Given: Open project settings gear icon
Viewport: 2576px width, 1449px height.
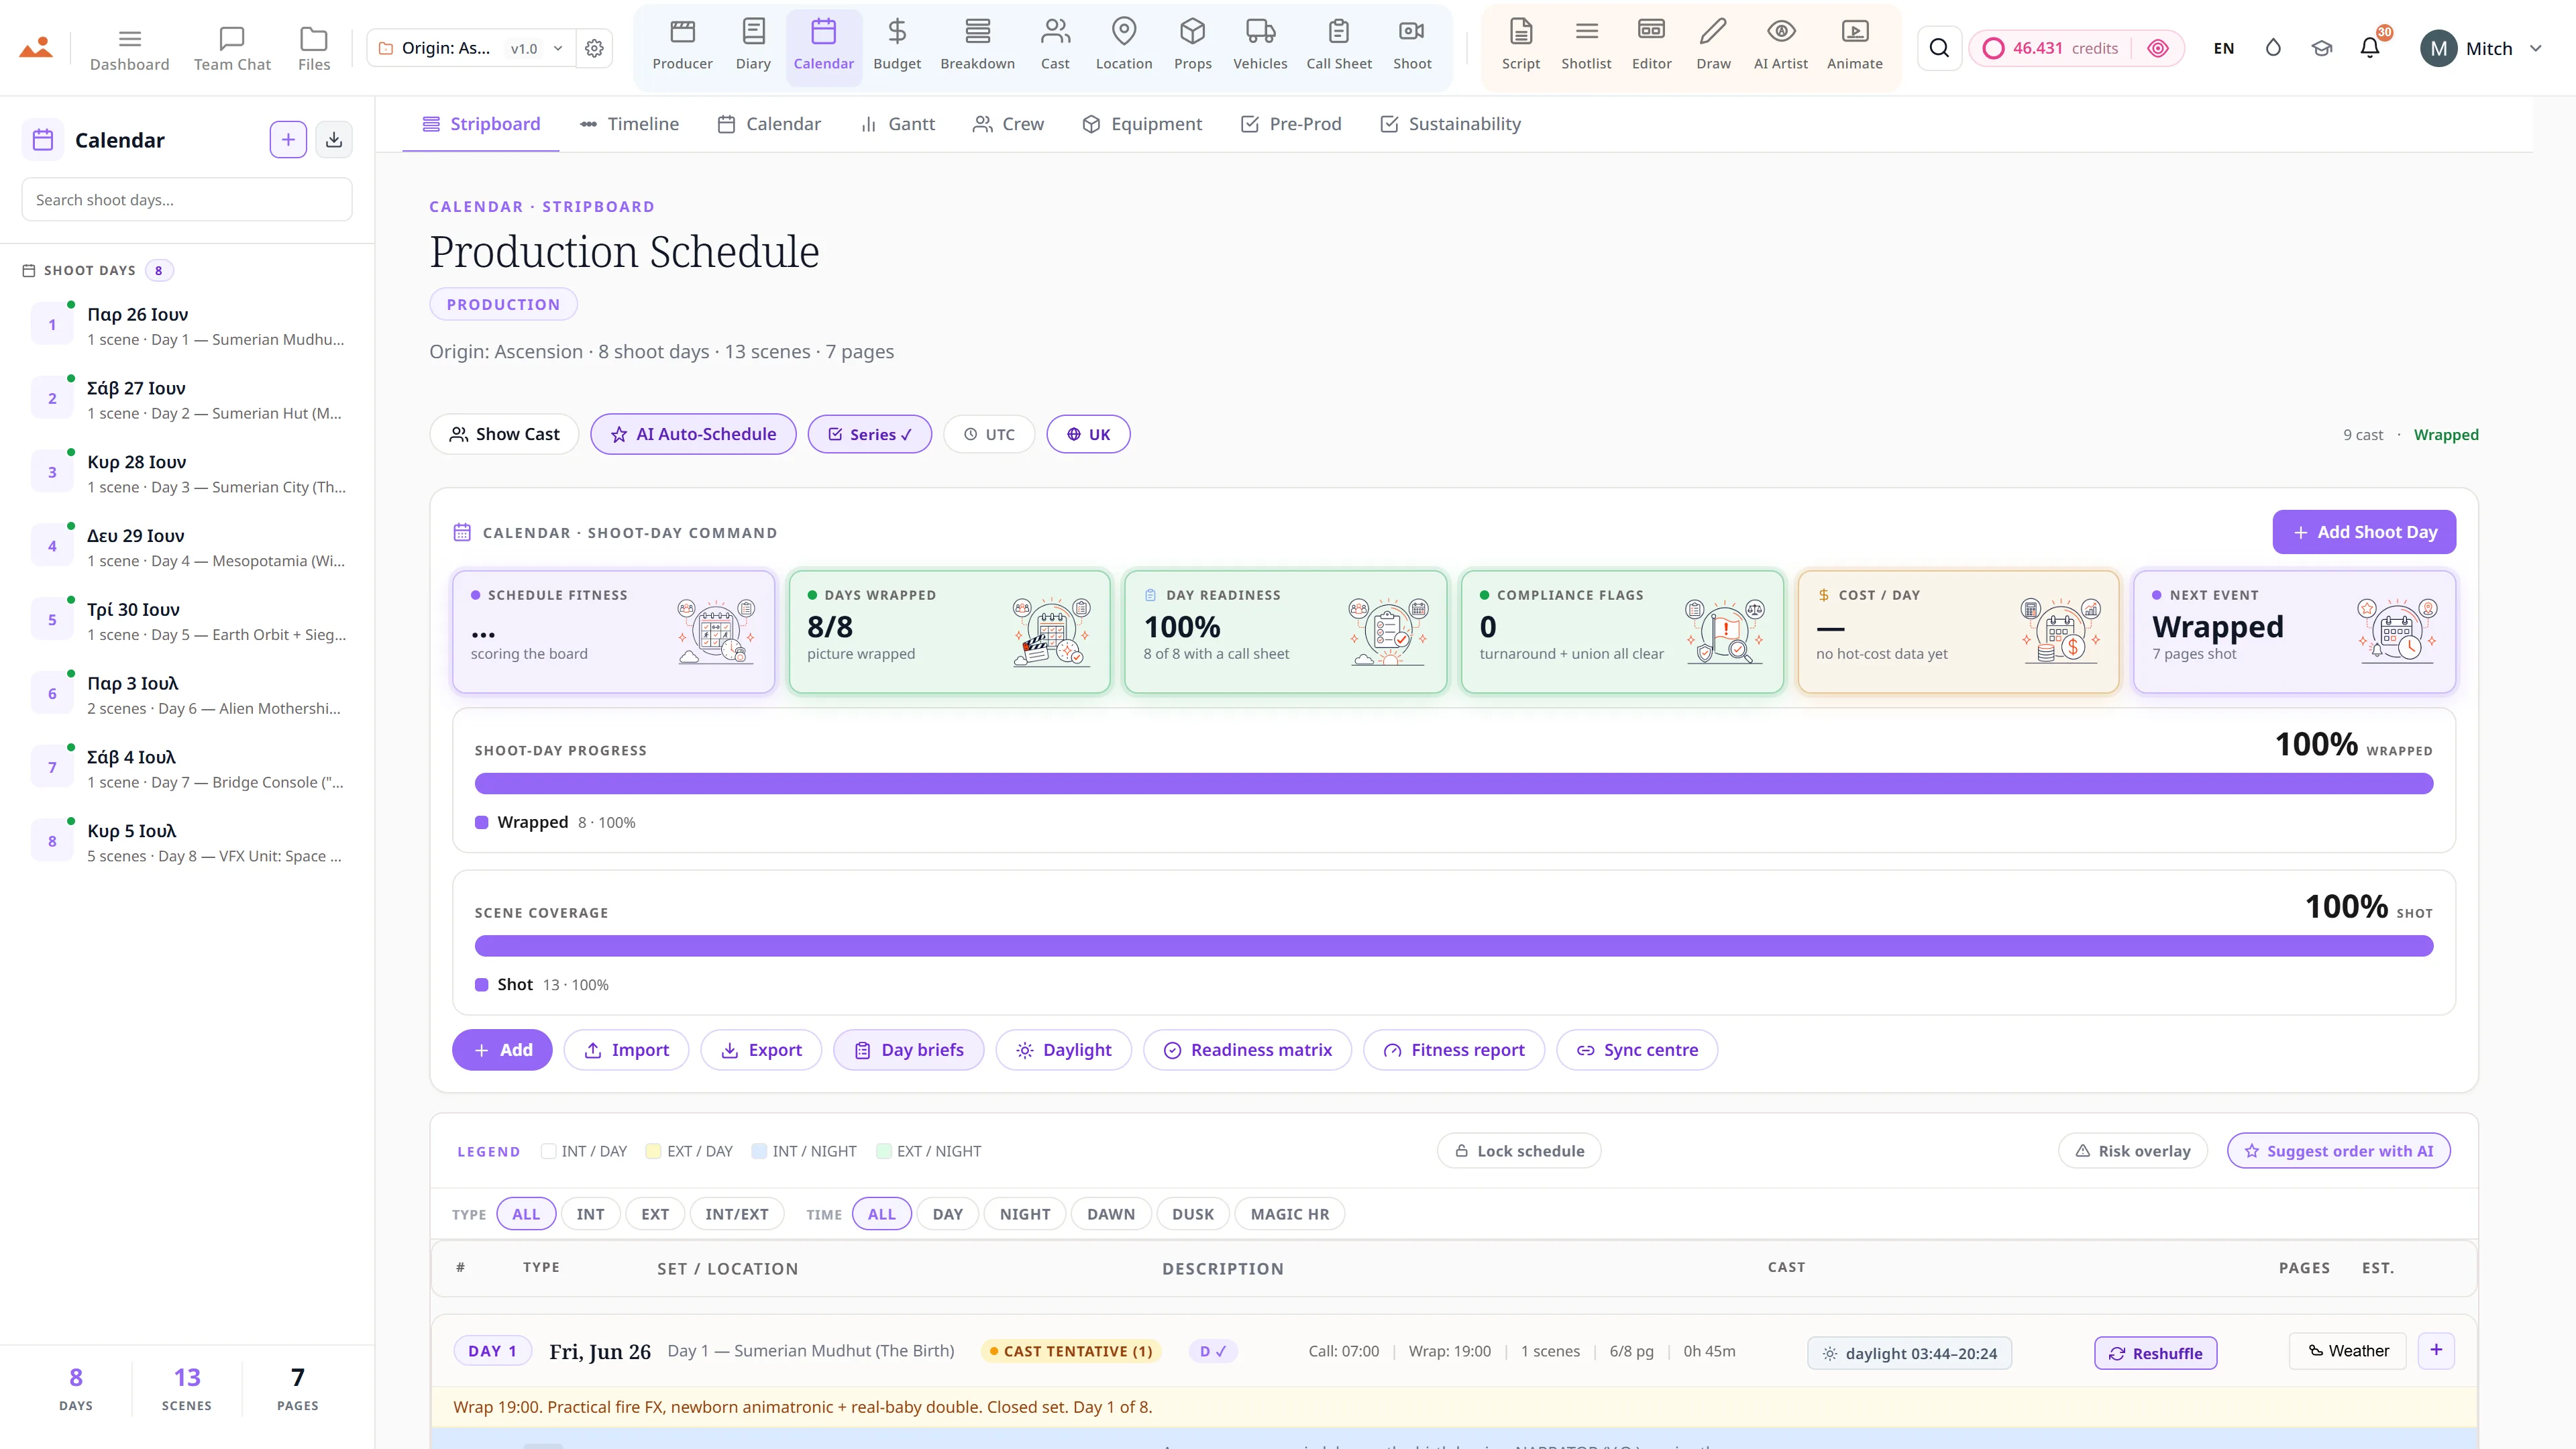Looking at the screenshot, I should (x=594, y=48).
